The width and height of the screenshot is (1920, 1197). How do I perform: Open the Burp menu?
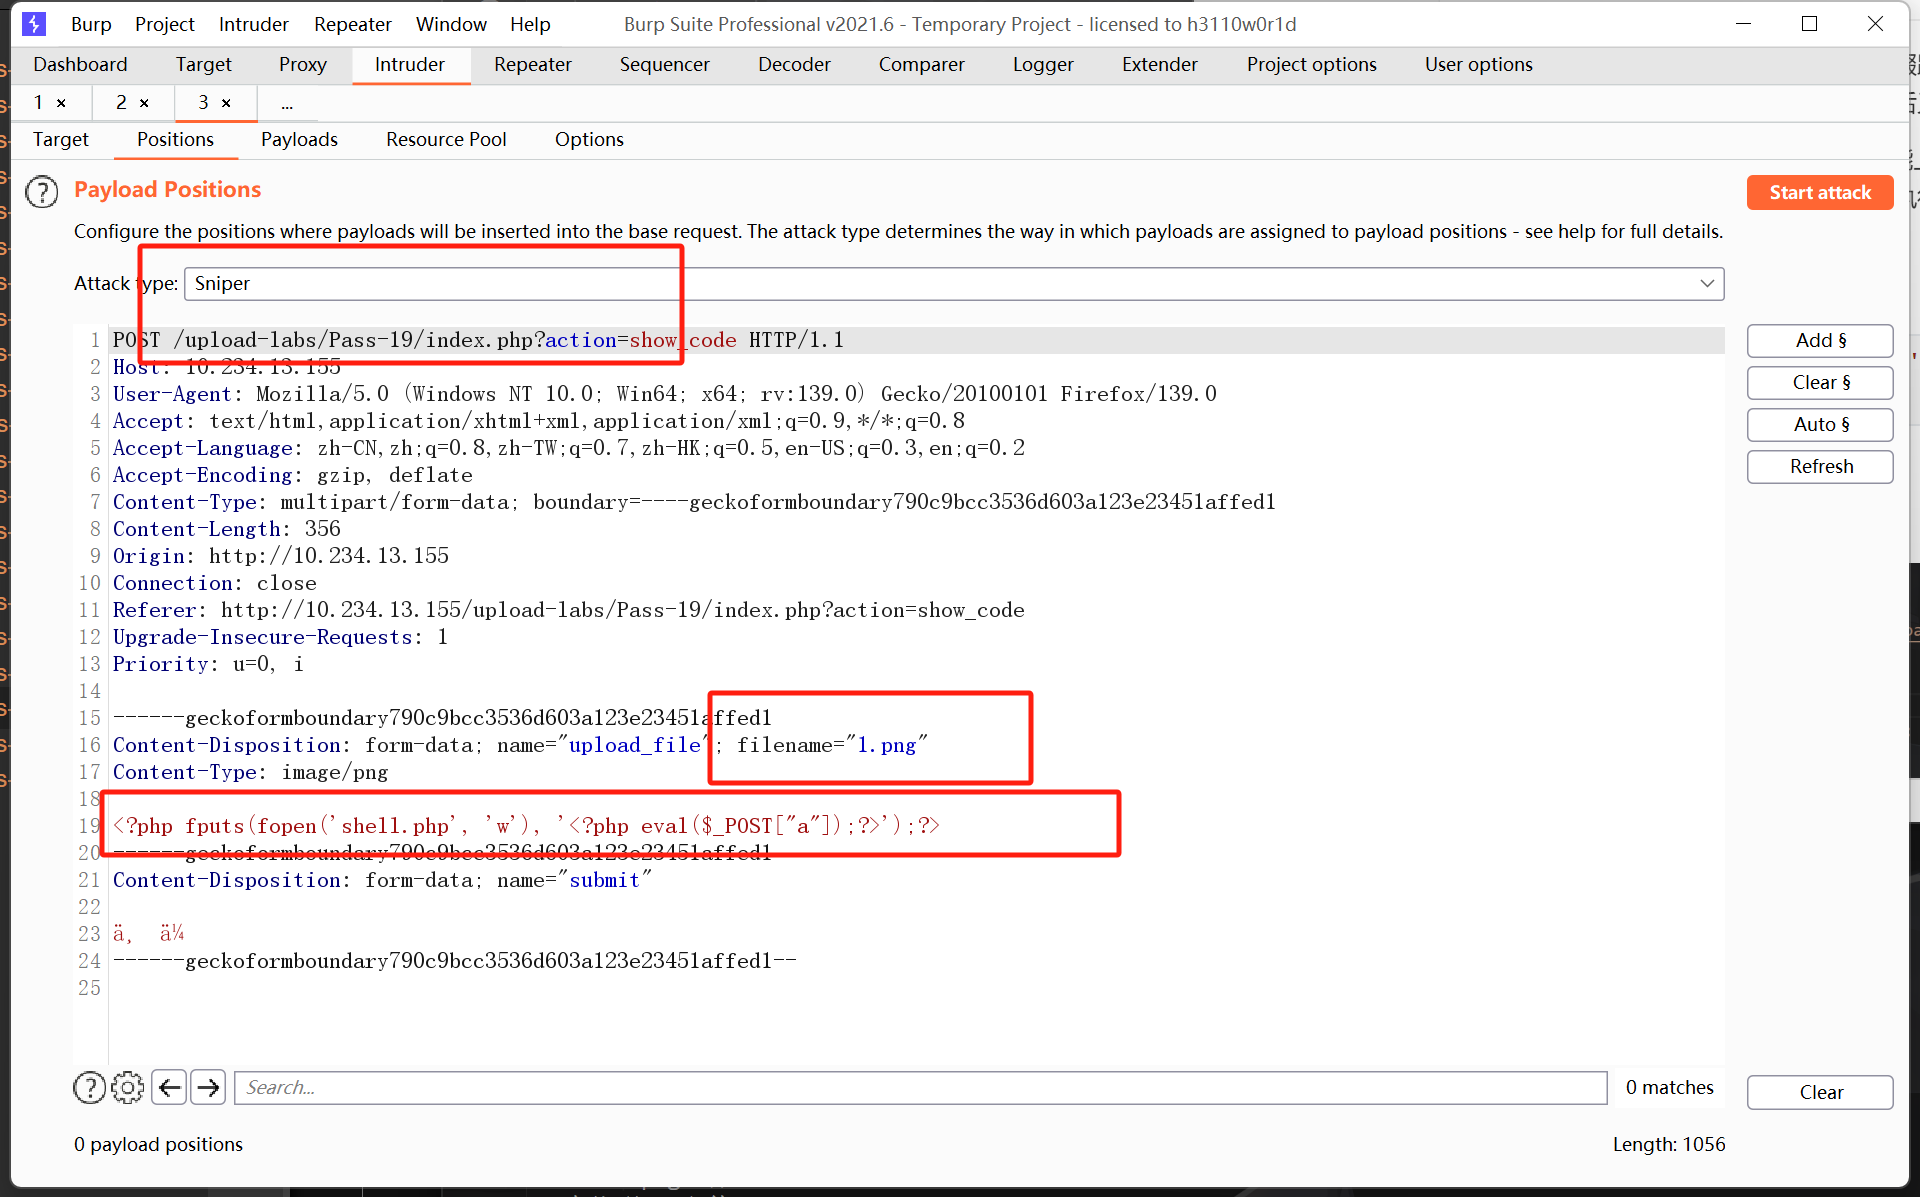(x=91, y=24)
